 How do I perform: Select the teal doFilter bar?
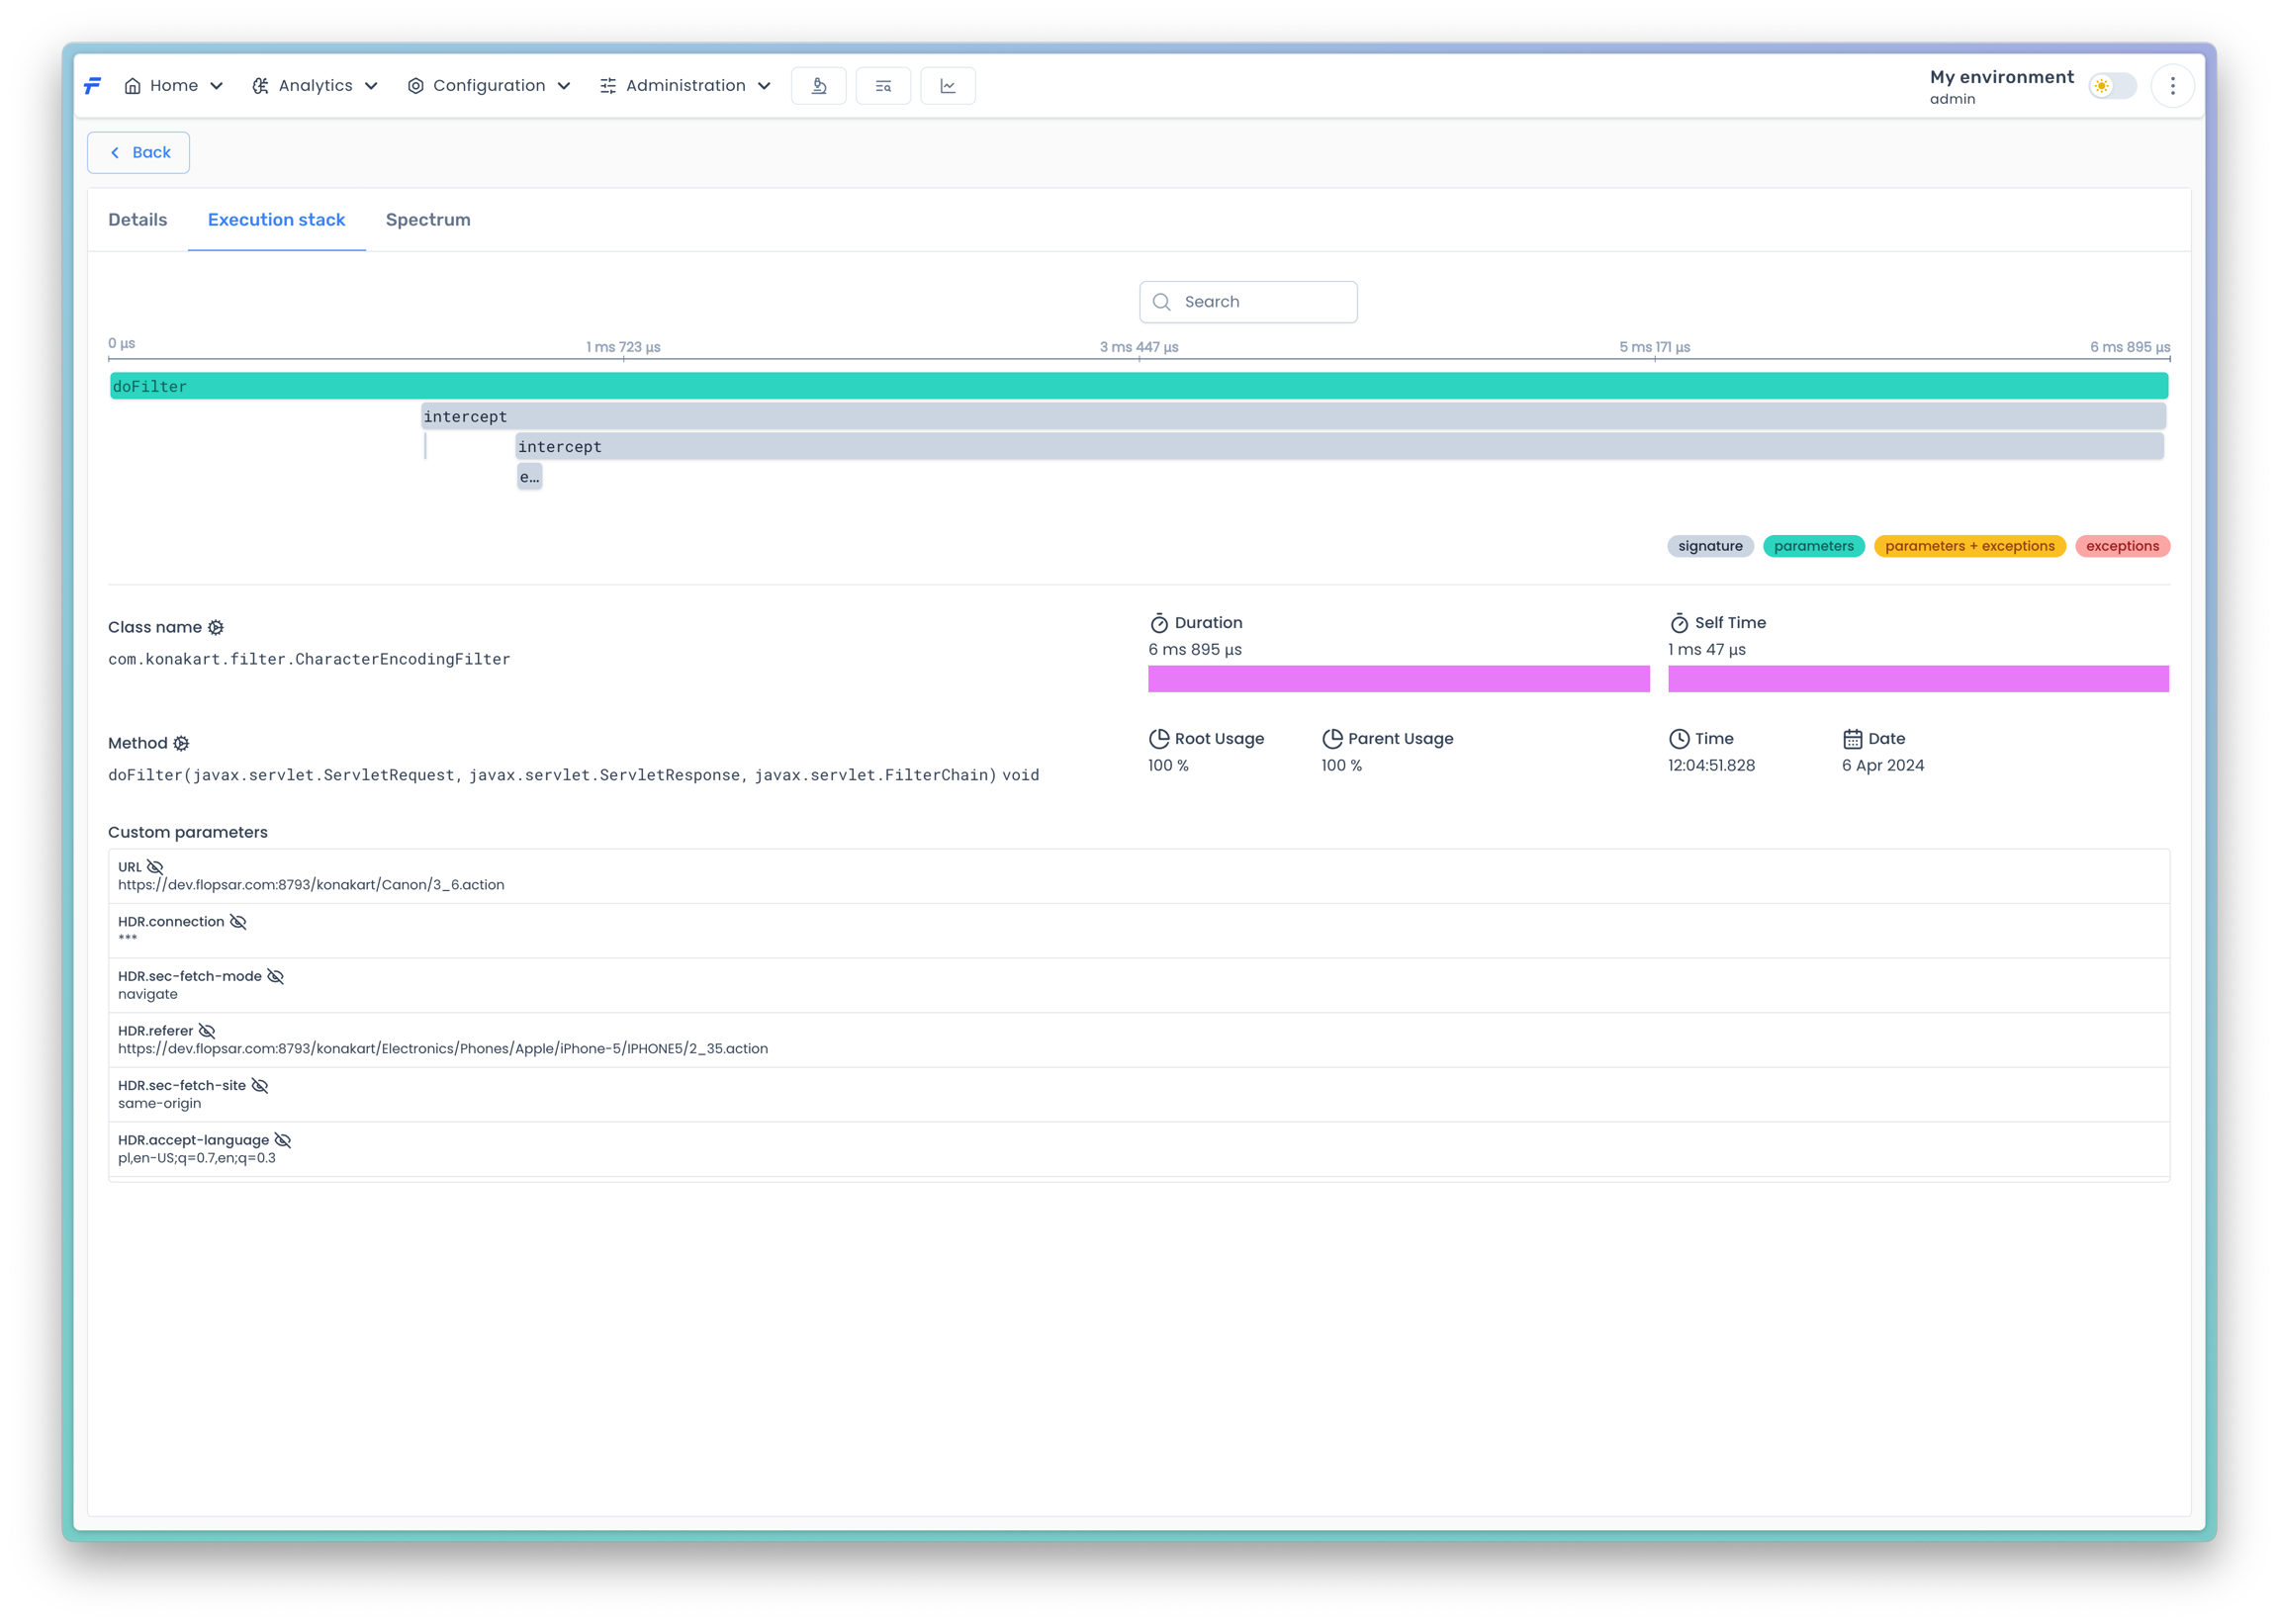coord(1138,386)
